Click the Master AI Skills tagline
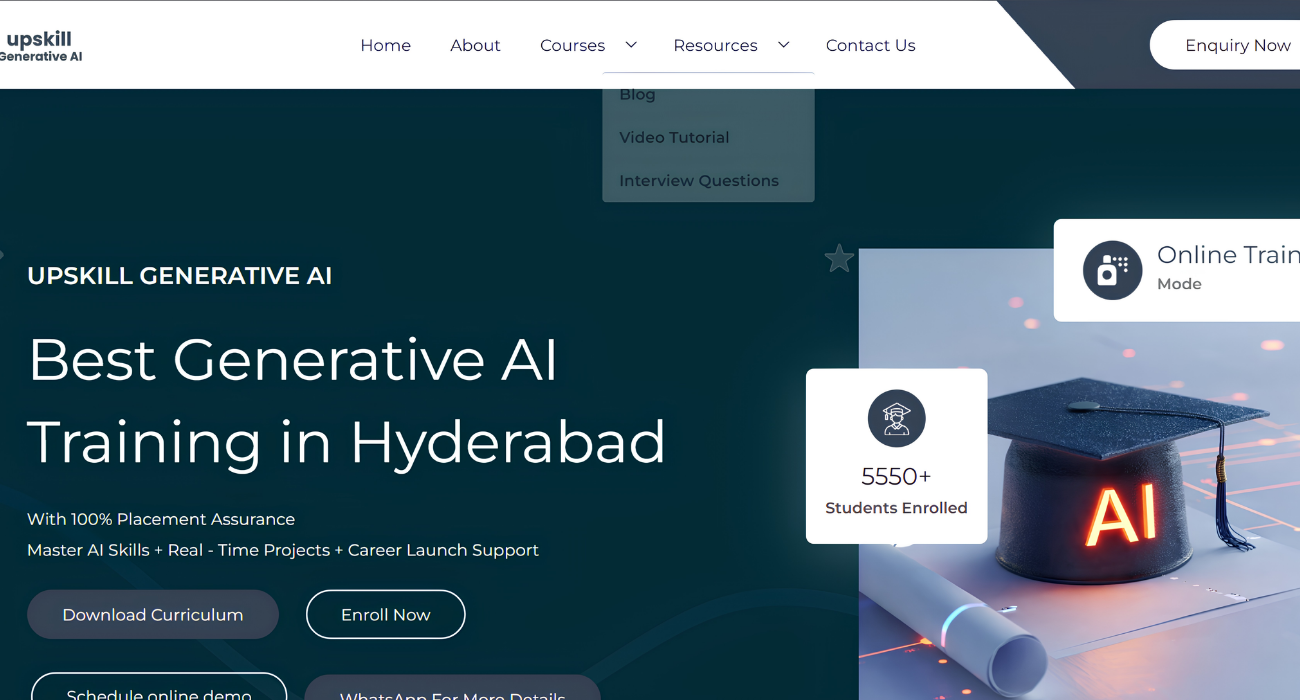The width and height of the screenshot is (1300, 700). [283, 550]
